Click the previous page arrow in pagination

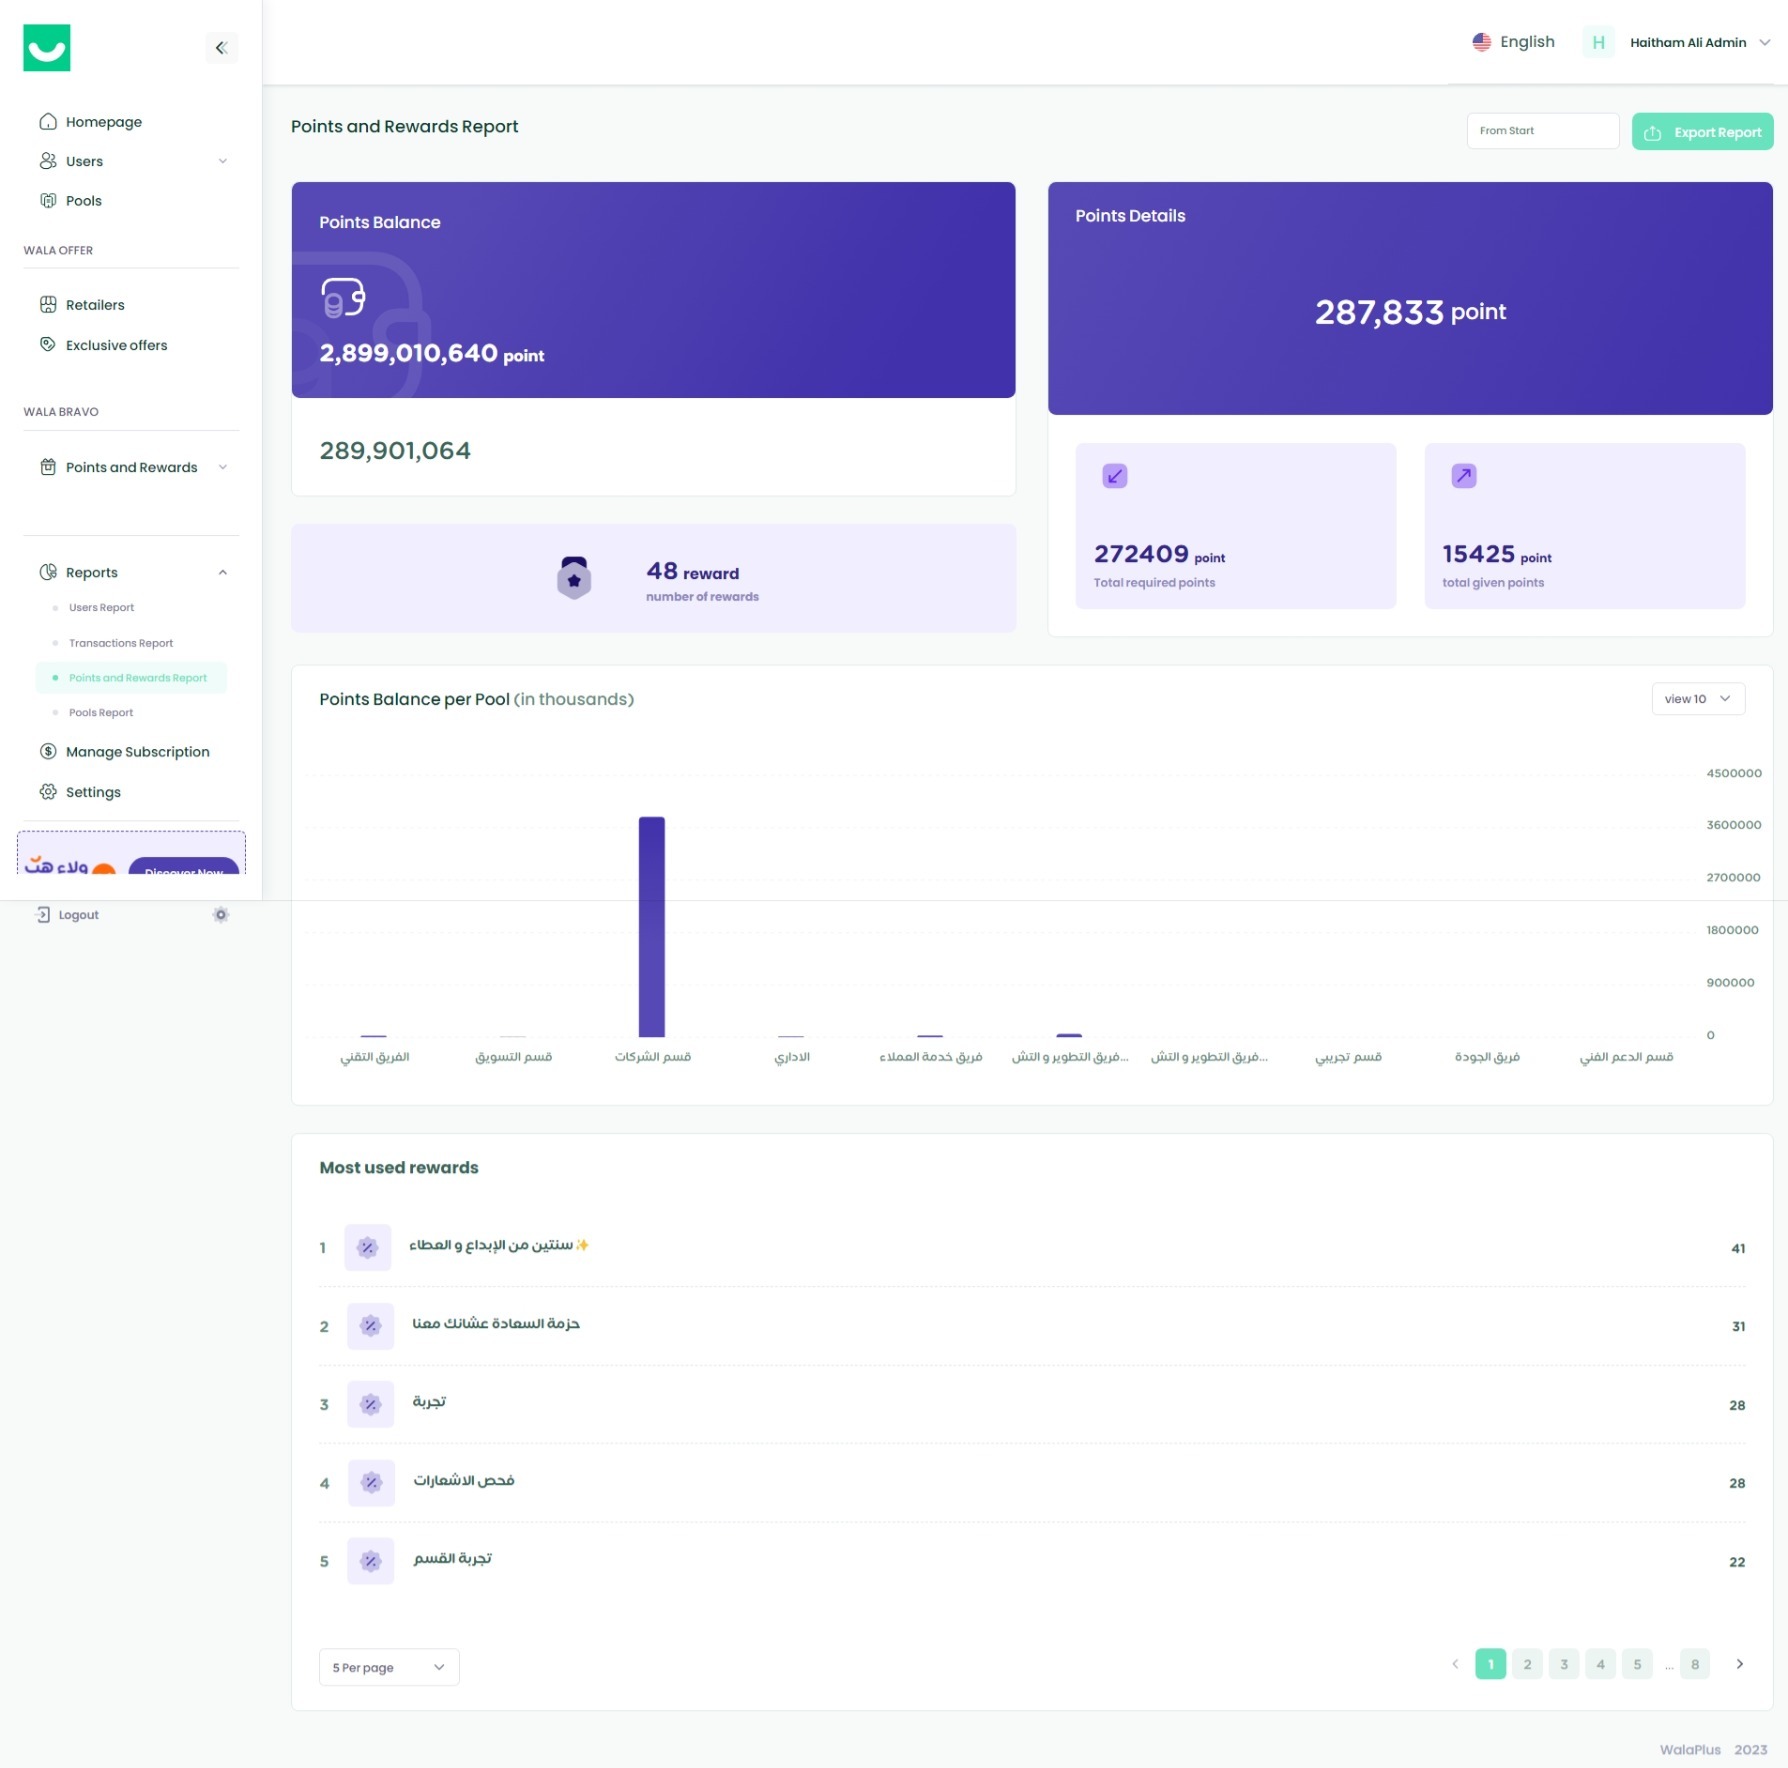[1455, 1664]
